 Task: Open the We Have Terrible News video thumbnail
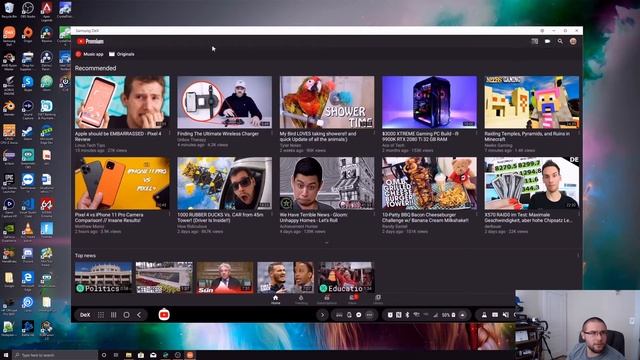[327, 183]
